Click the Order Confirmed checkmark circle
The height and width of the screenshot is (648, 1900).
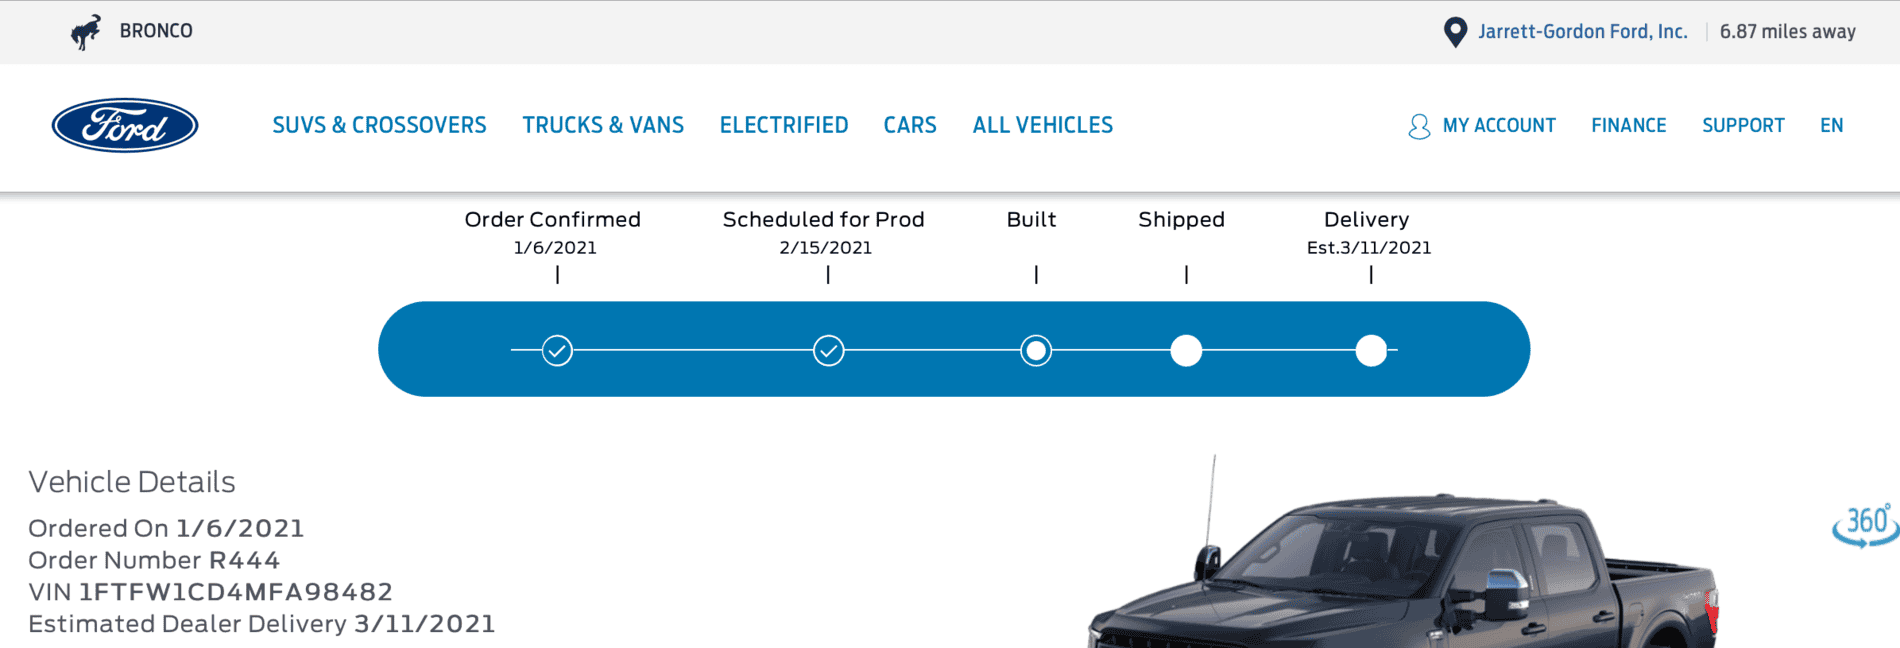[x=557, y=350]
